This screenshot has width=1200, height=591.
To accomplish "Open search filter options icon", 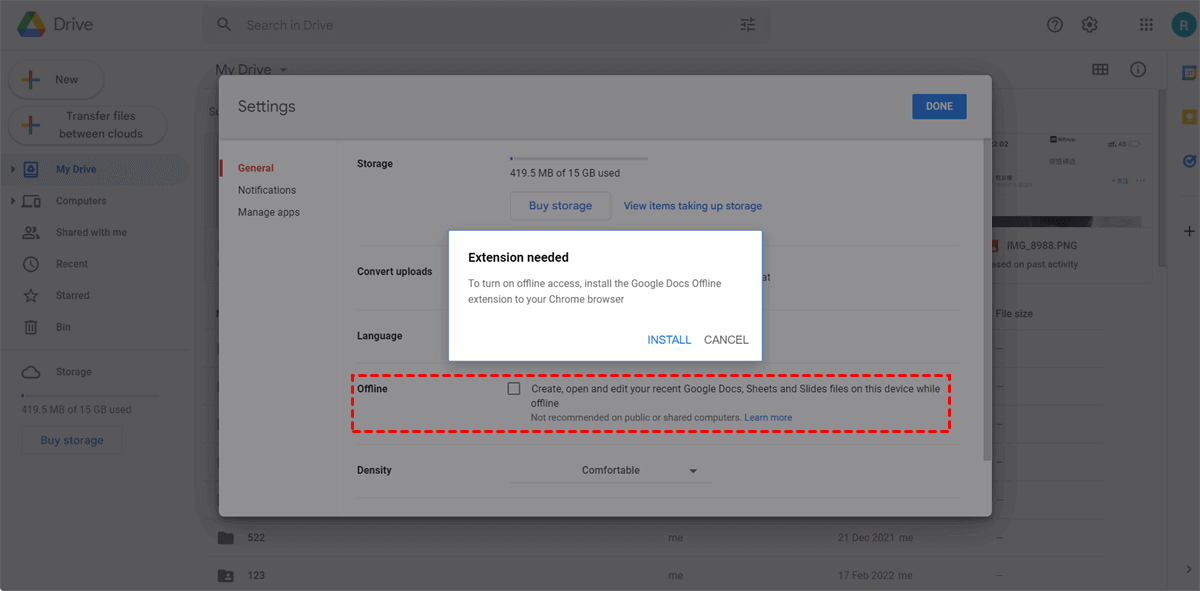I will pos(748,25).
